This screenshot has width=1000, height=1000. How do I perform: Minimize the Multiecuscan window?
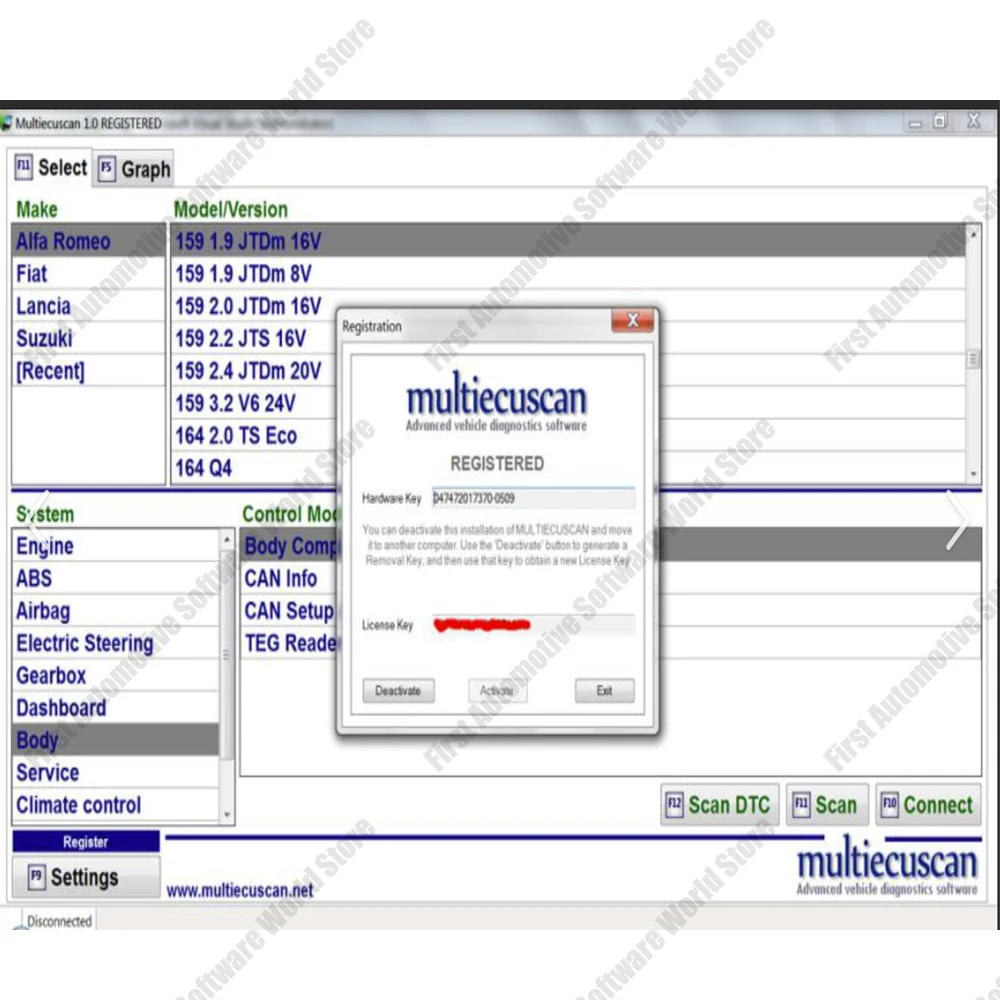[x=915, y=122]
